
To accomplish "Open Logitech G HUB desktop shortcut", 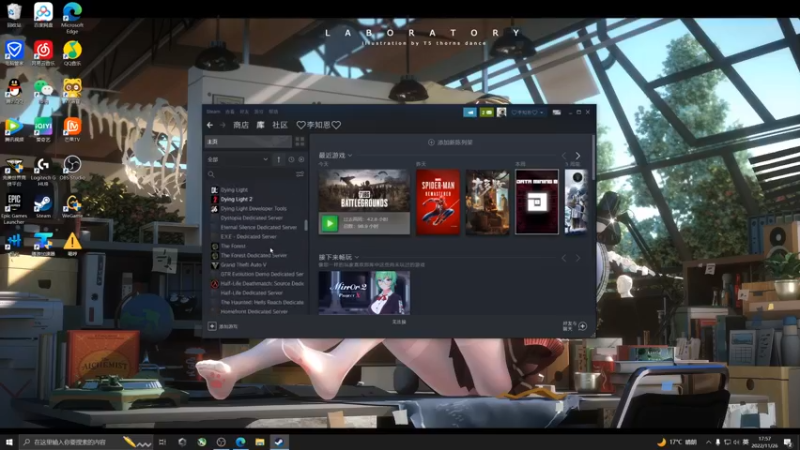I will (43, 170).
